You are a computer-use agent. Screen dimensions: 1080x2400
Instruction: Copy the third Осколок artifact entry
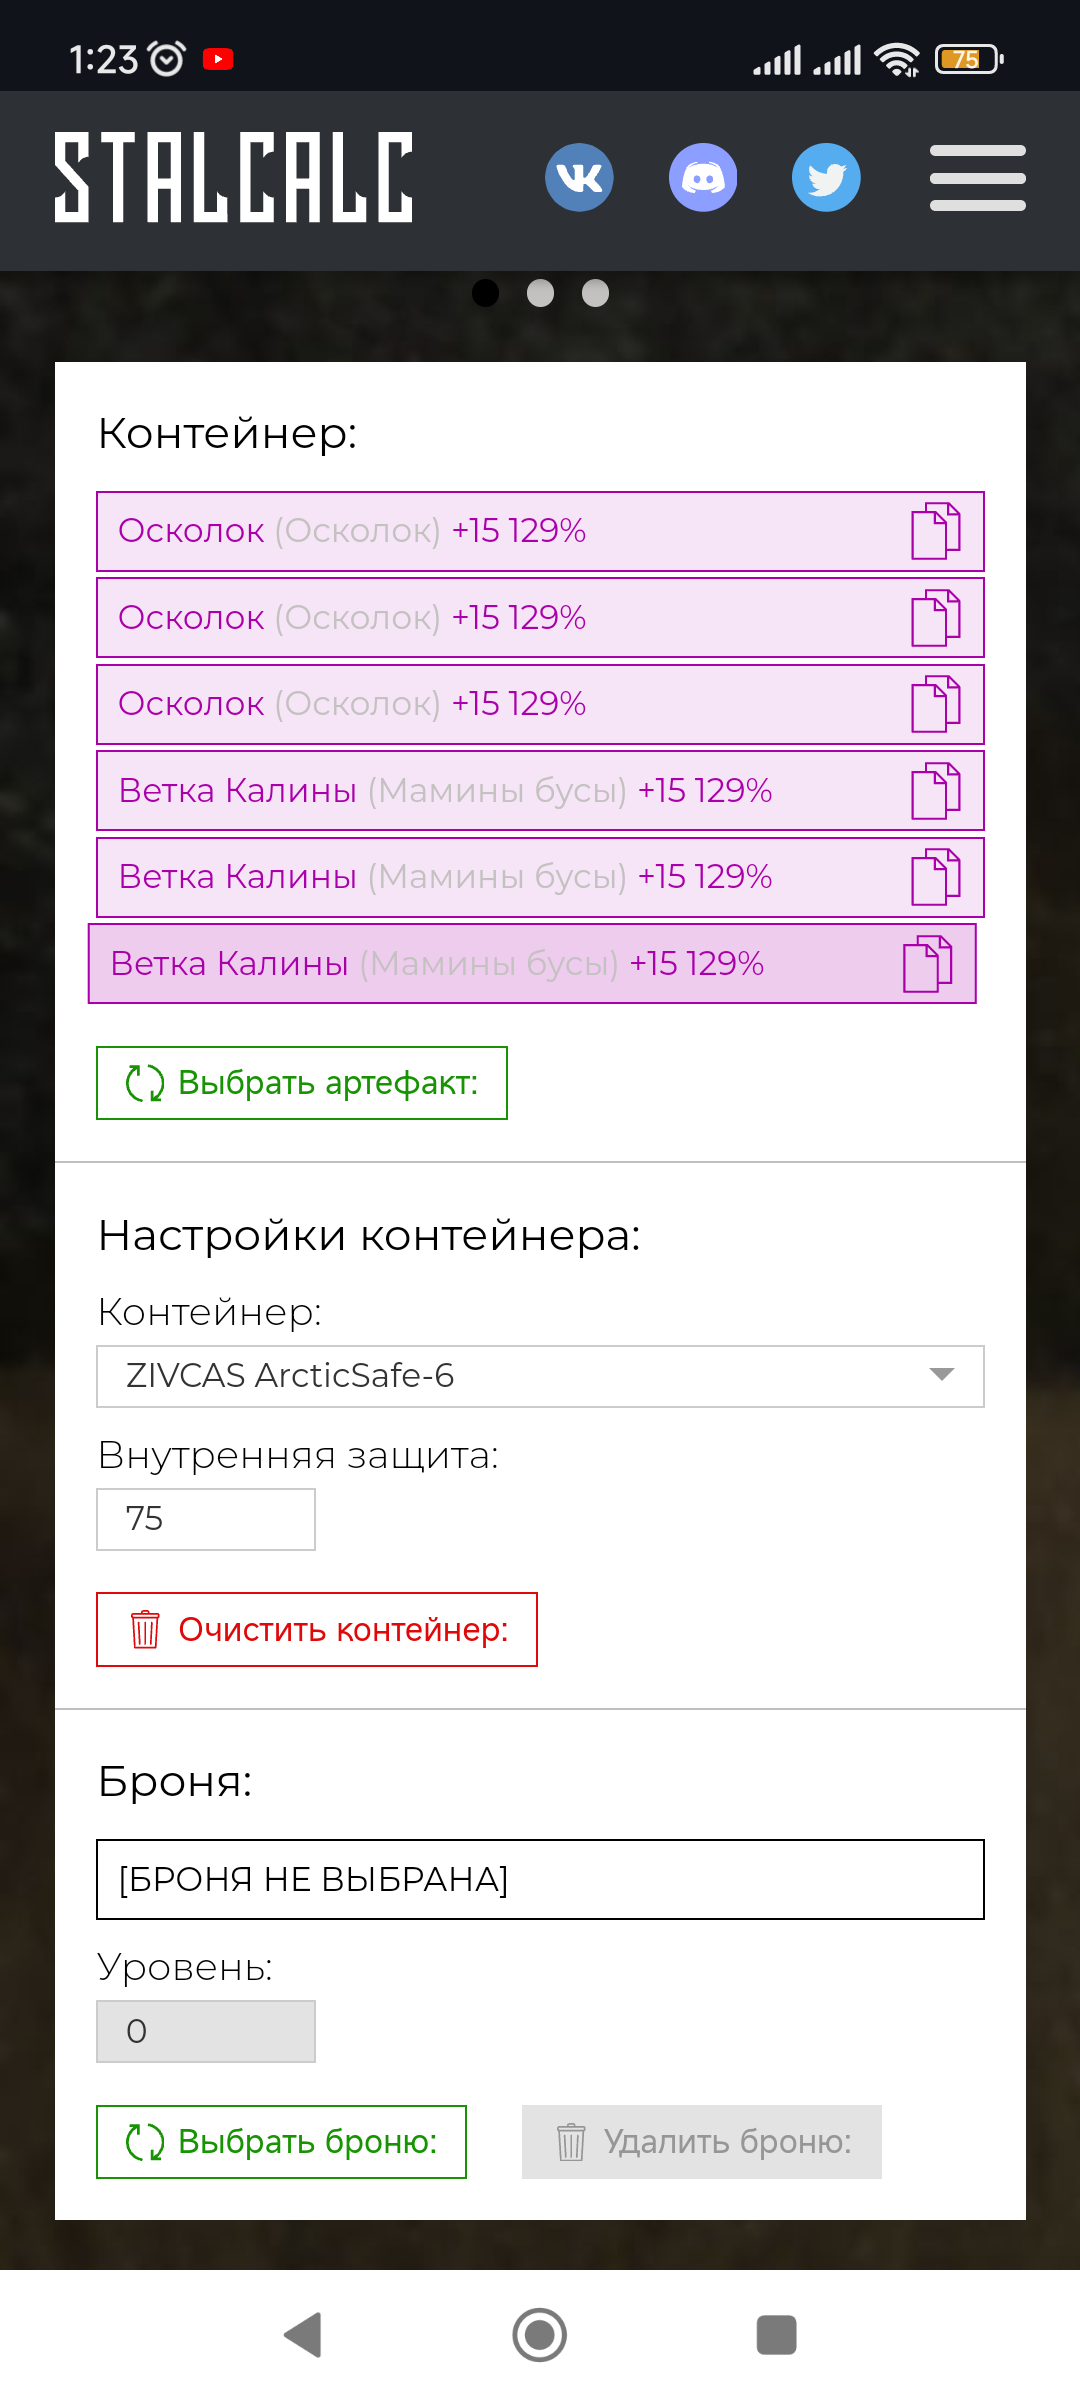[x=935, y=704]
